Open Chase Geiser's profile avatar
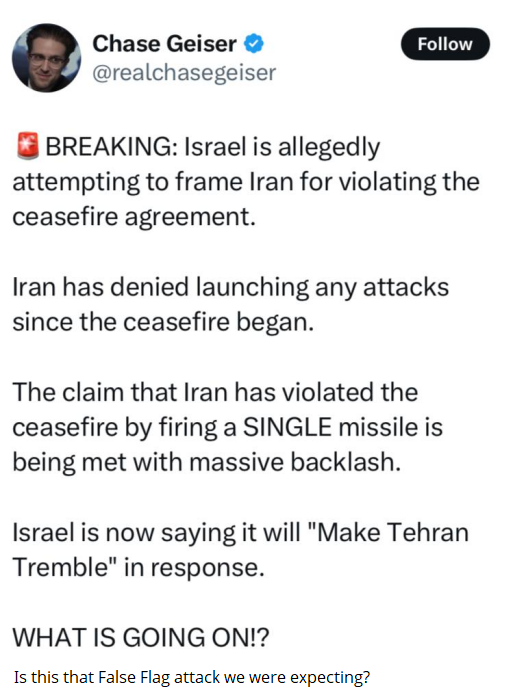 pyautogui.click(x=47, y=58)
